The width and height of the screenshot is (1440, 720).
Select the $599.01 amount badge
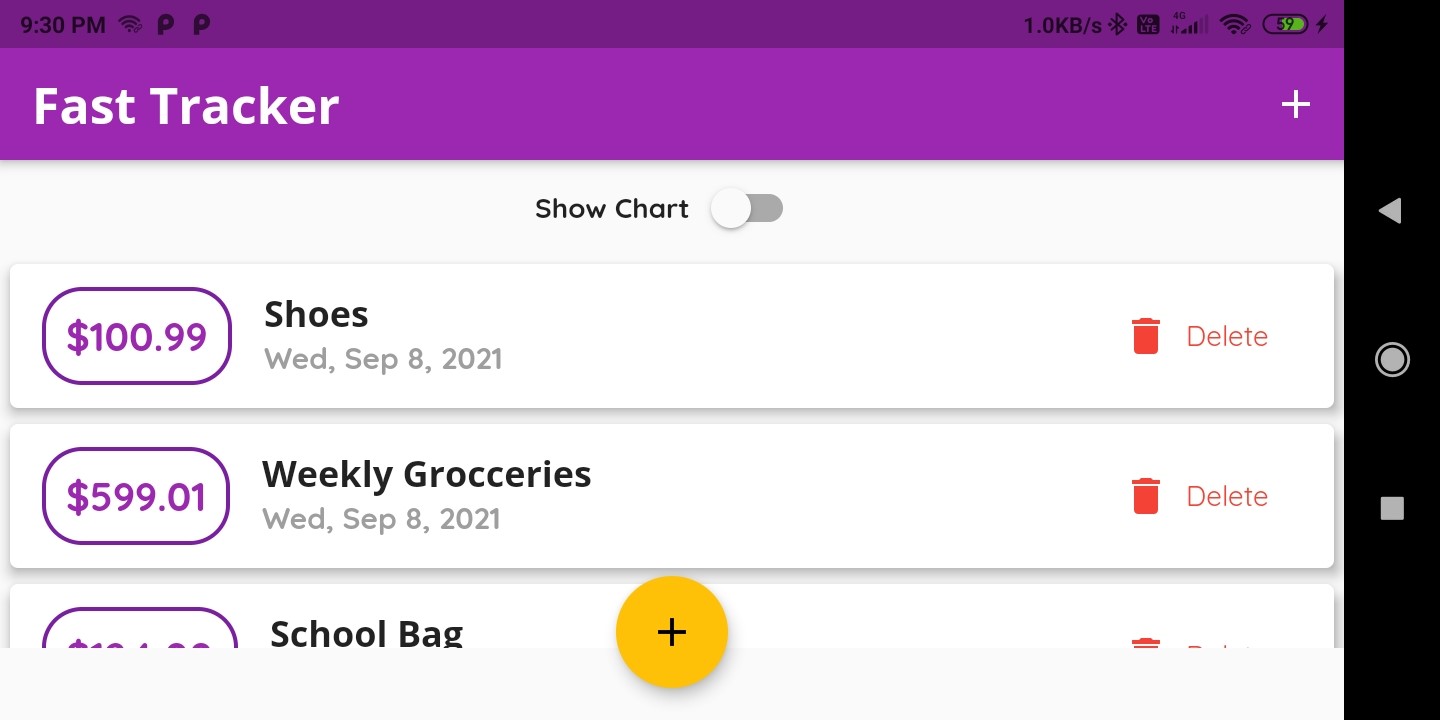pyautogui.click(x=135, y=496)
